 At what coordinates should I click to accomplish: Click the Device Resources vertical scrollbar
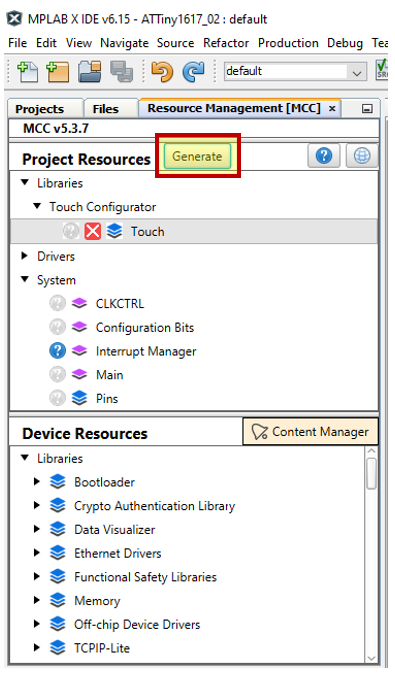point(371,556)
